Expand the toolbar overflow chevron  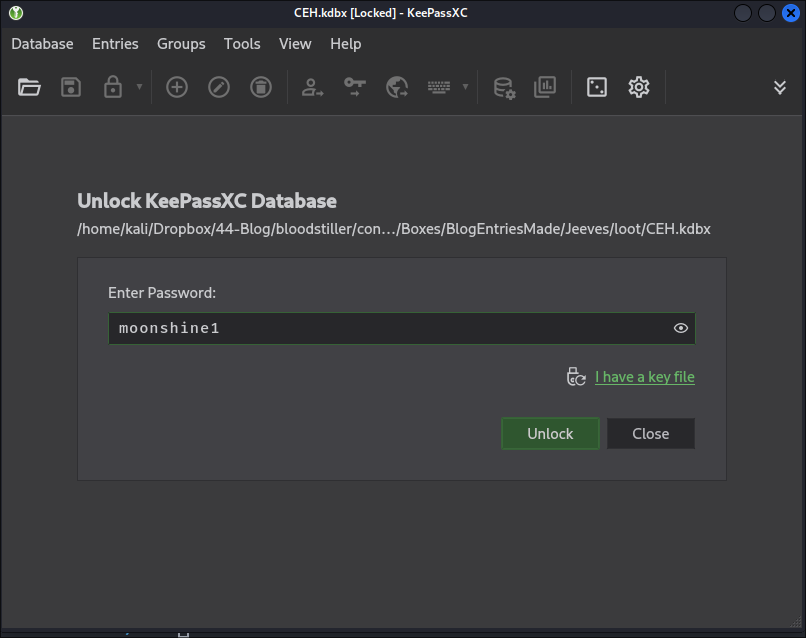[x=780, y=87]
